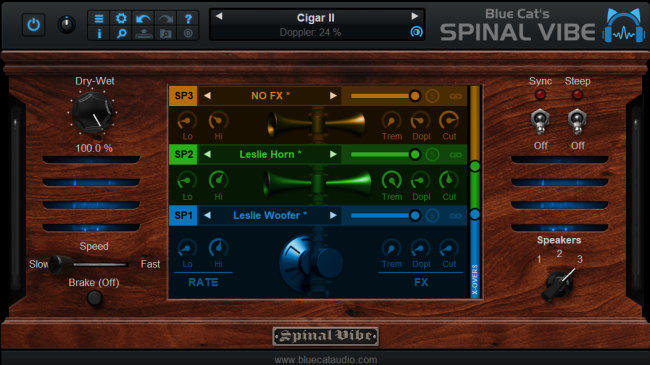Flip the Steep toggle switch
The width and height of the screenshot is (650, 365).
click(x=577, y=122)
